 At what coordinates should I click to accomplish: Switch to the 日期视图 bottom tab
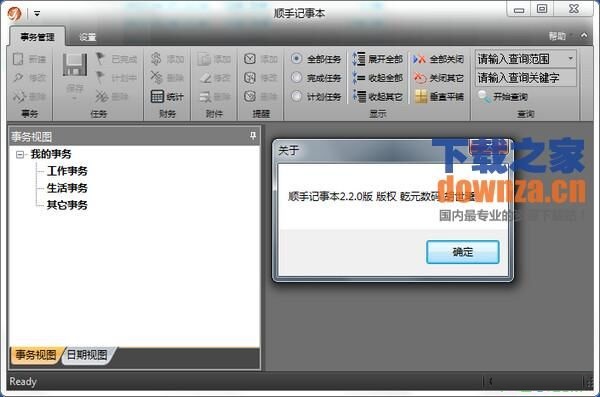87,355
